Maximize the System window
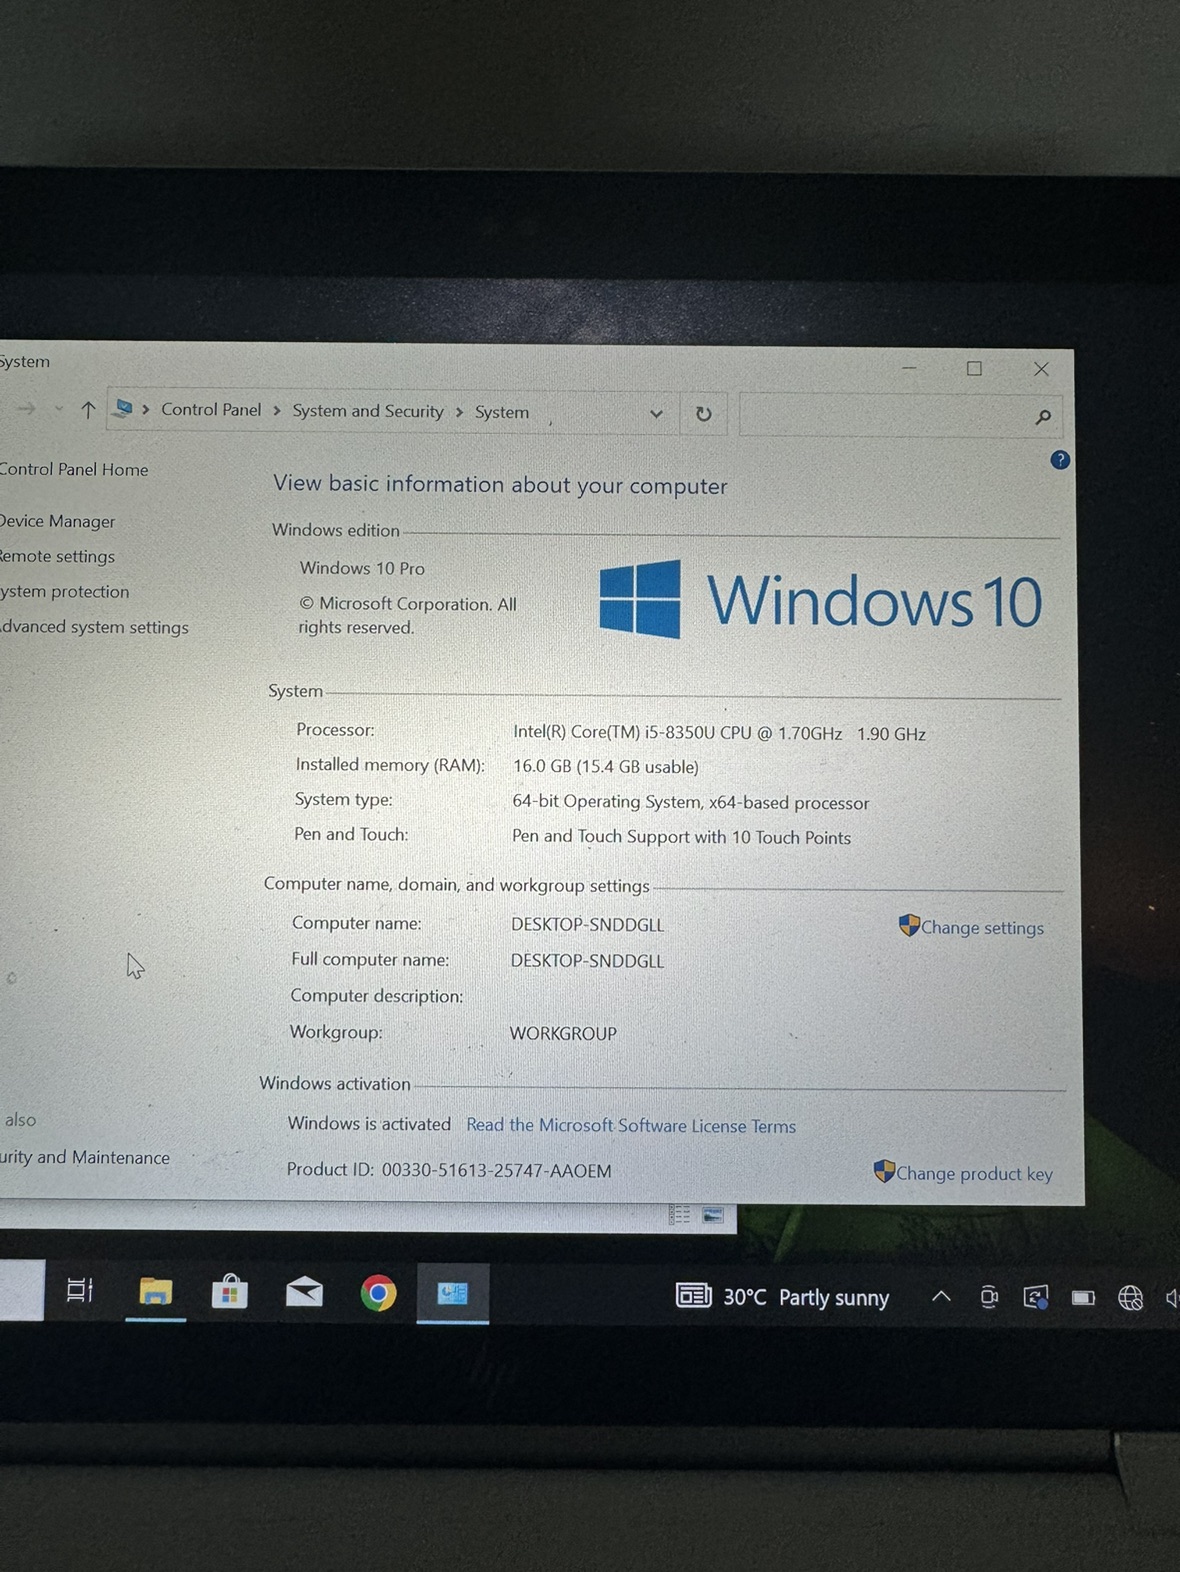Screen dimensions: 1180x1572 [x=974, y=368]
